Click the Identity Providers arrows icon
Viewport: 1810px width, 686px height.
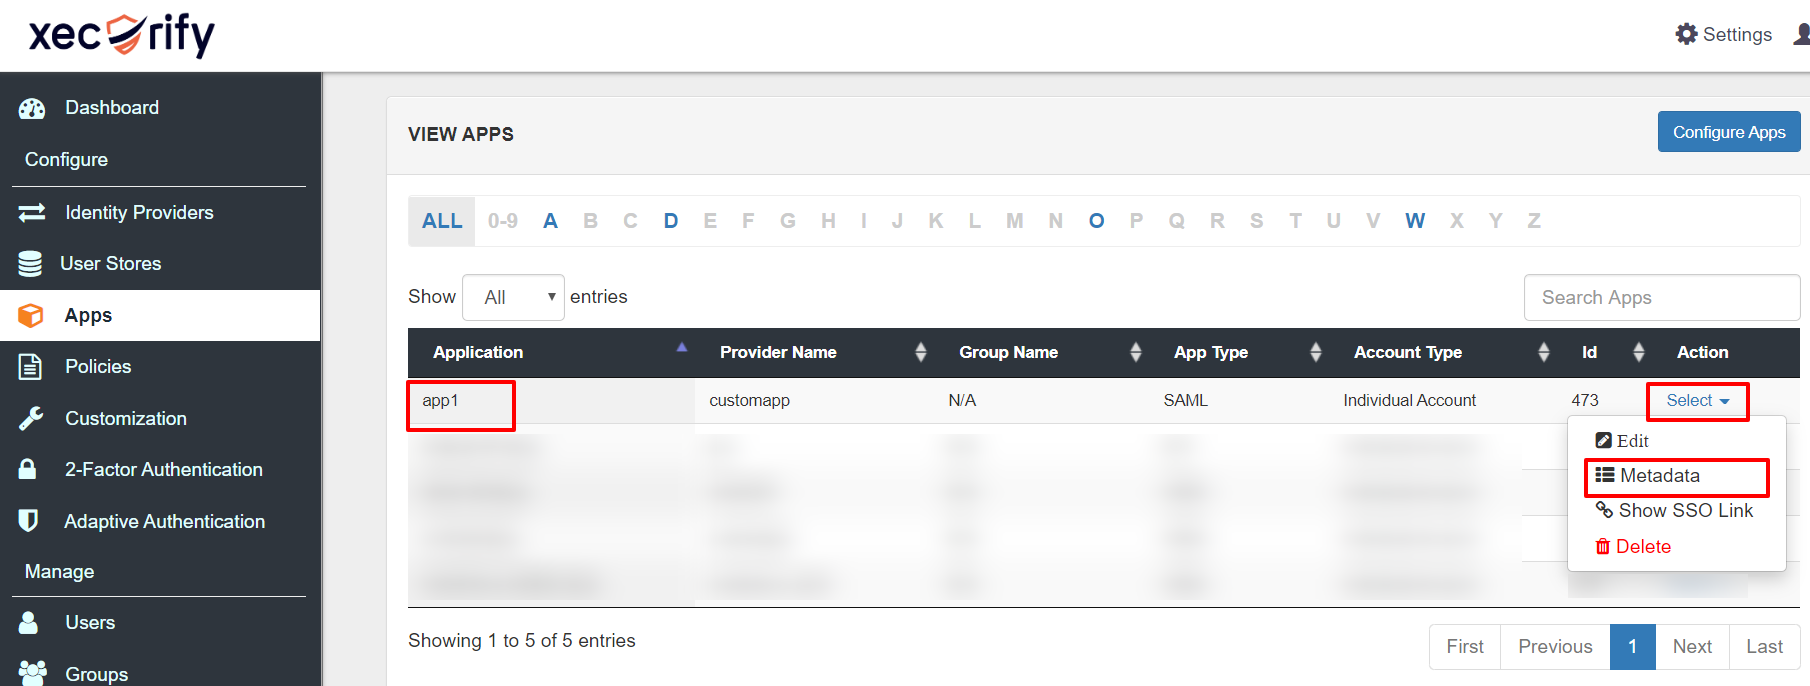[32, 212]
